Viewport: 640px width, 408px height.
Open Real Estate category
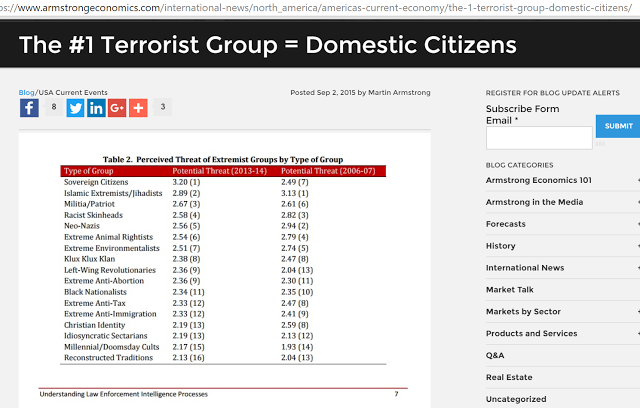pyautogui.click(x=509, y=377)
